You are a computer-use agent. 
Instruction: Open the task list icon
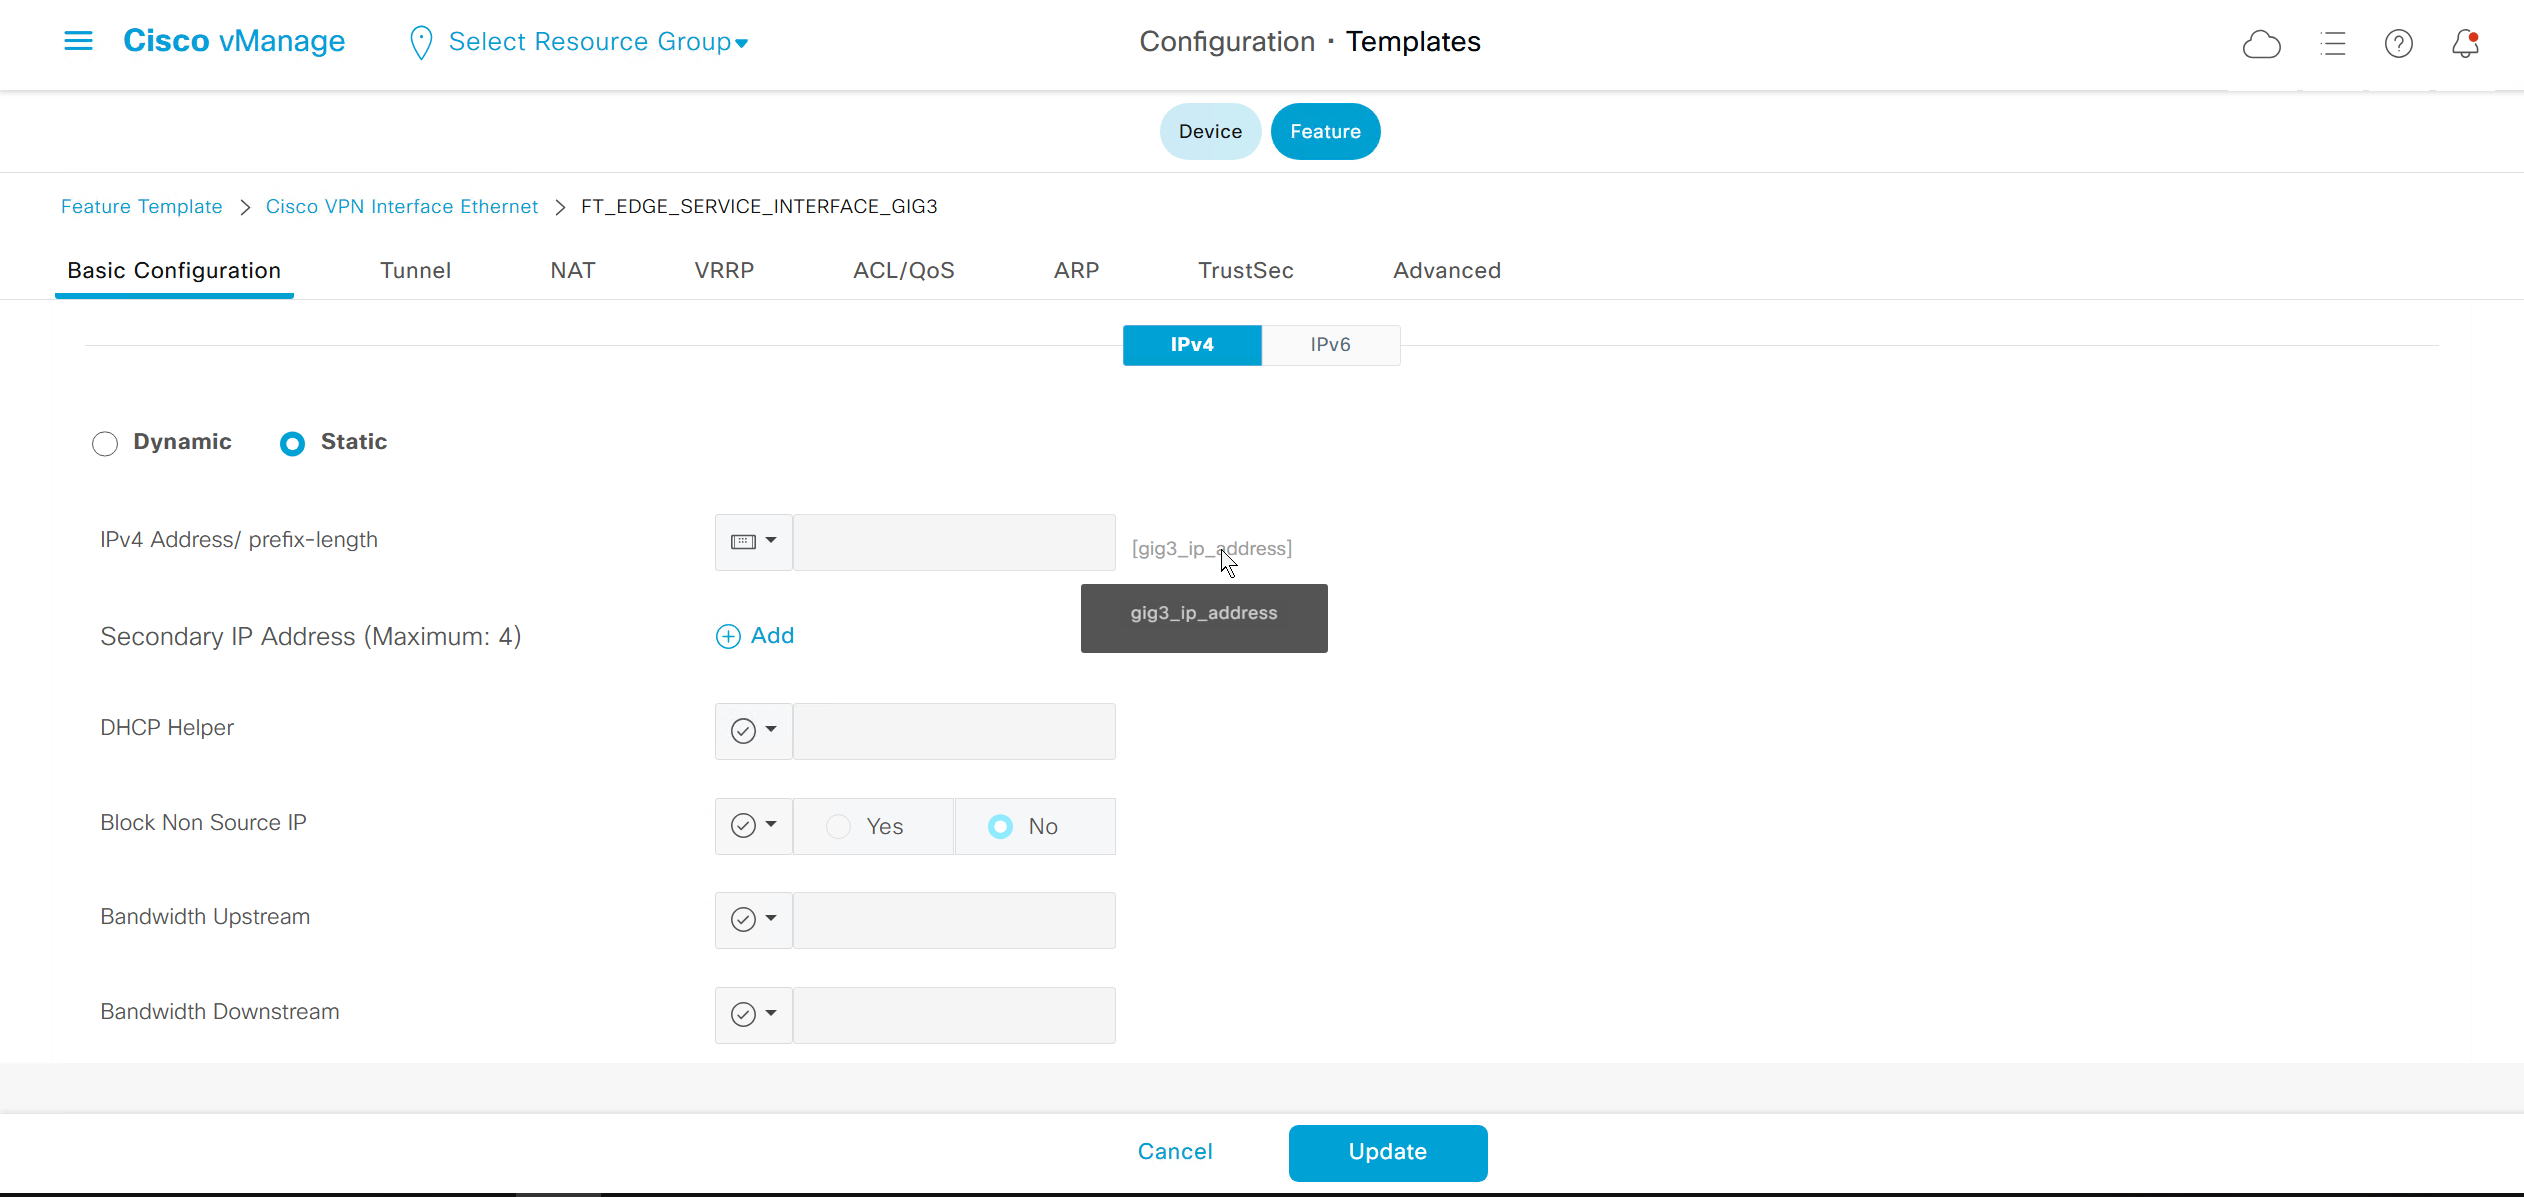click(2332, 44)
